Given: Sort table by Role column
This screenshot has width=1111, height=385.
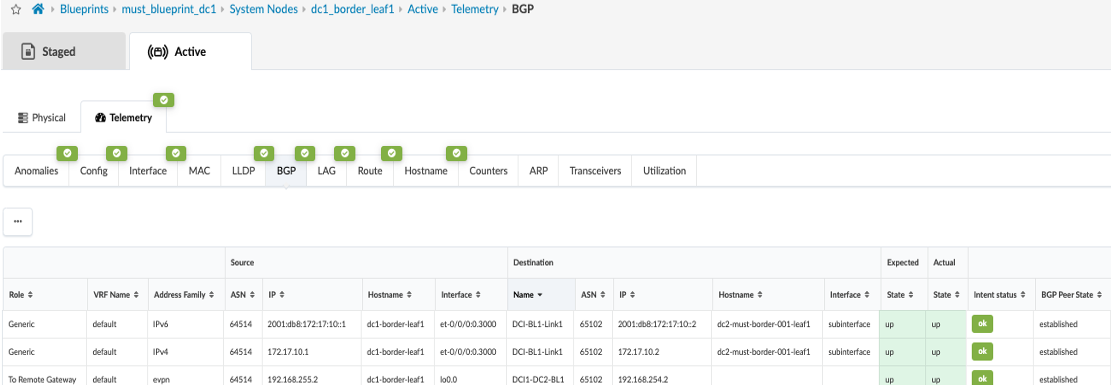Looking at the screenshot, I should (x=21, y=294).
